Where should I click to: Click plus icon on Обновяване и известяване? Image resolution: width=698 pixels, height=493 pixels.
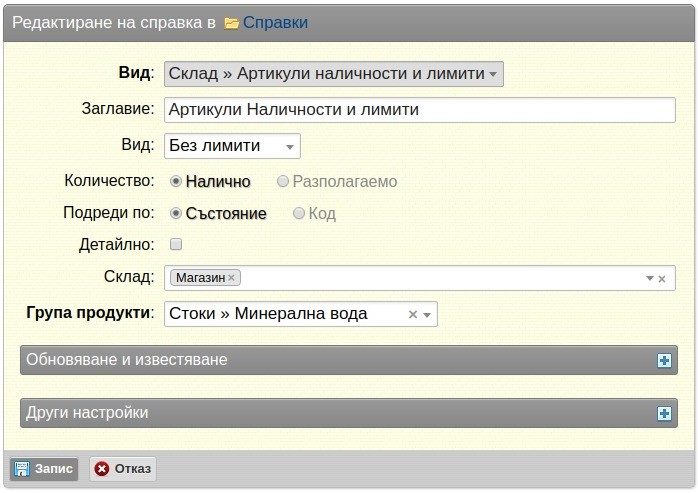[x=664, y=361]
